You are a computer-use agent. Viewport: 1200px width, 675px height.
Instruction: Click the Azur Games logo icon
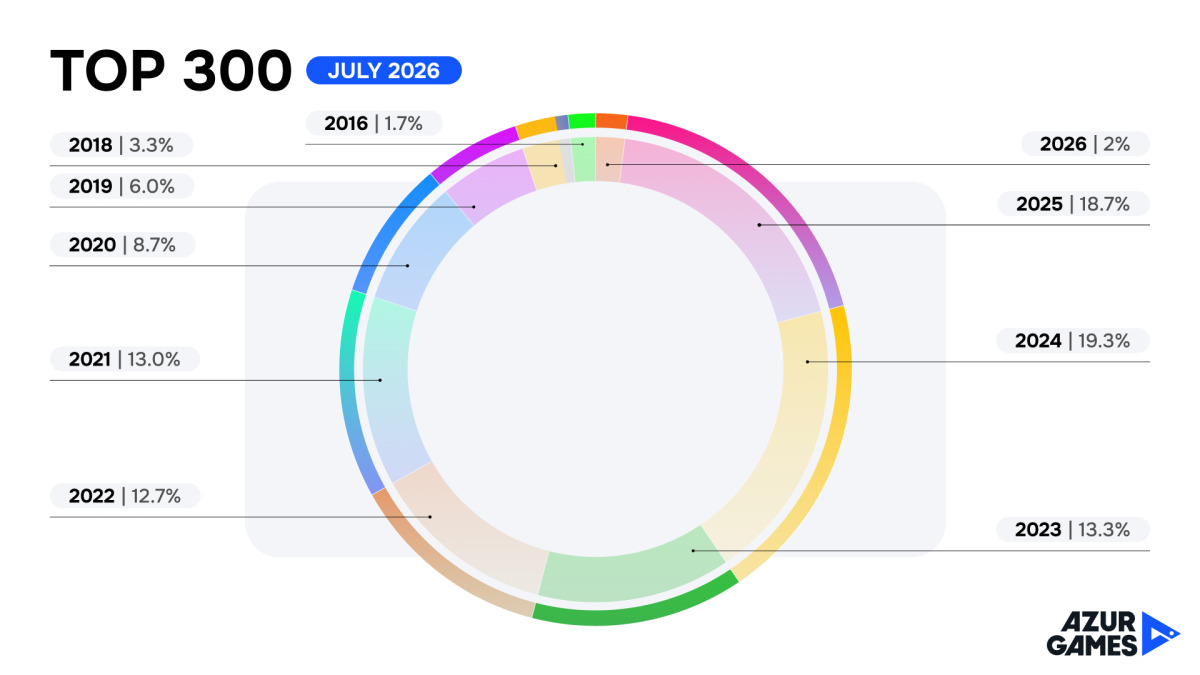click(x=1160, y=634)
